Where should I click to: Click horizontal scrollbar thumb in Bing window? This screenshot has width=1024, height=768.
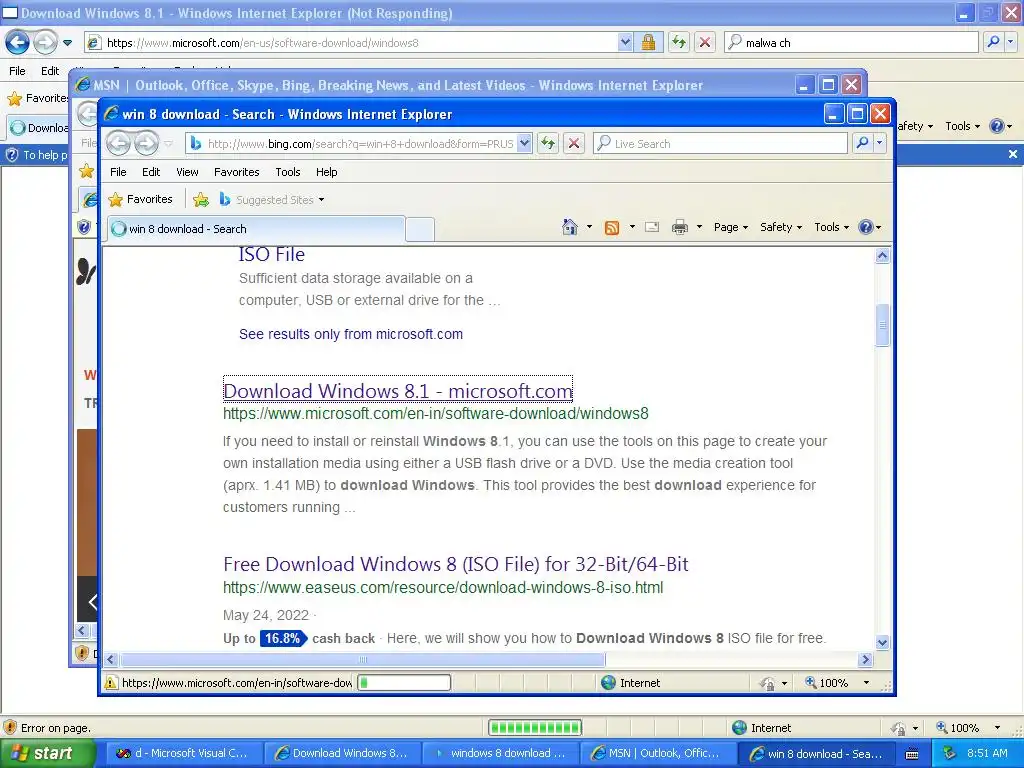[362, 660]
